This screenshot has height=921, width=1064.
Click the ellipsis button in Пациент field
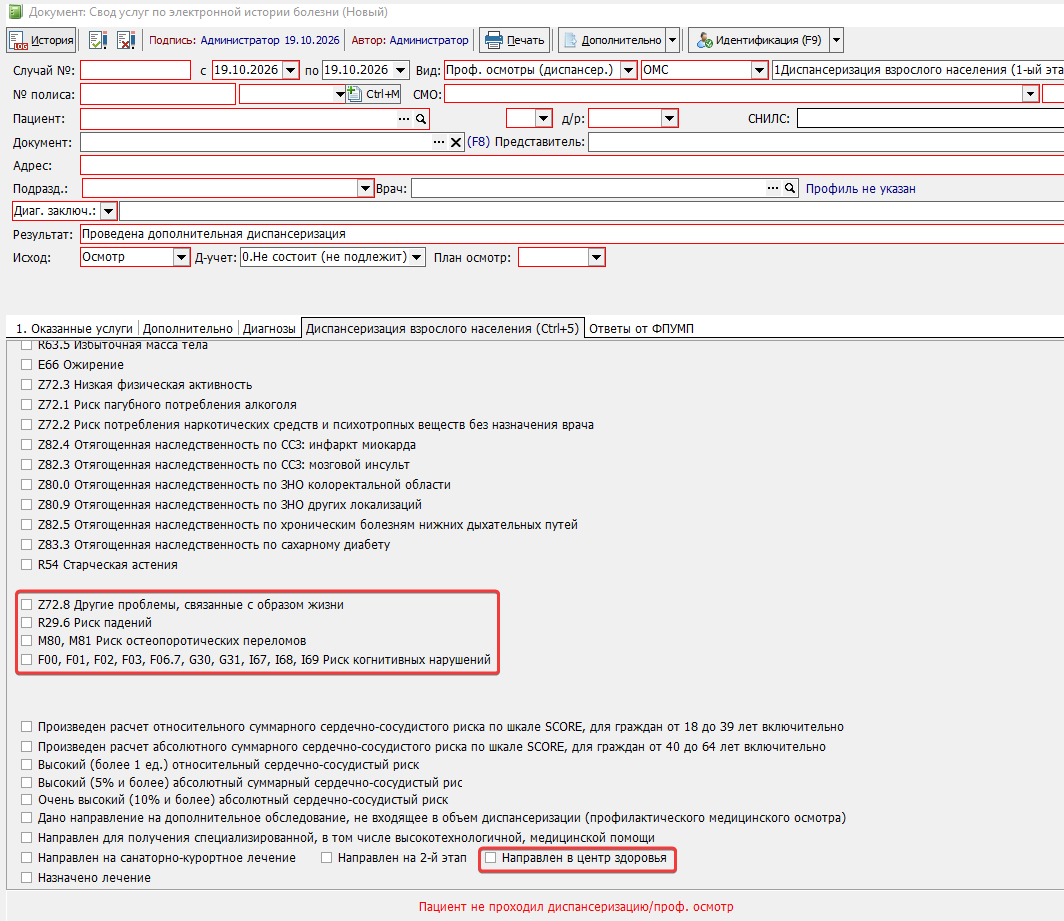point(404,119)
